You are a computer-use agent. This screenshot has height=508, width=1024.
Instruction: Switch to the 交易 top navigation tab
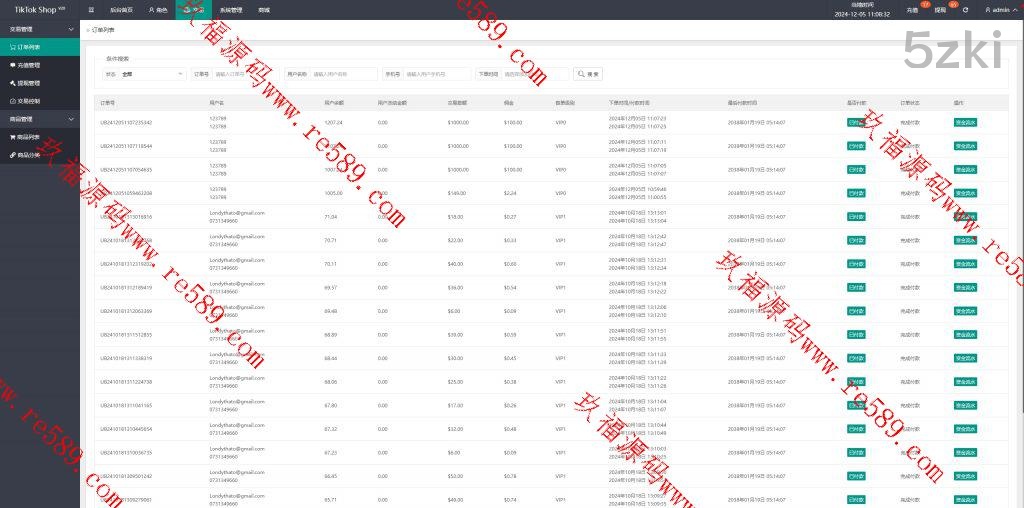point(193,10)
